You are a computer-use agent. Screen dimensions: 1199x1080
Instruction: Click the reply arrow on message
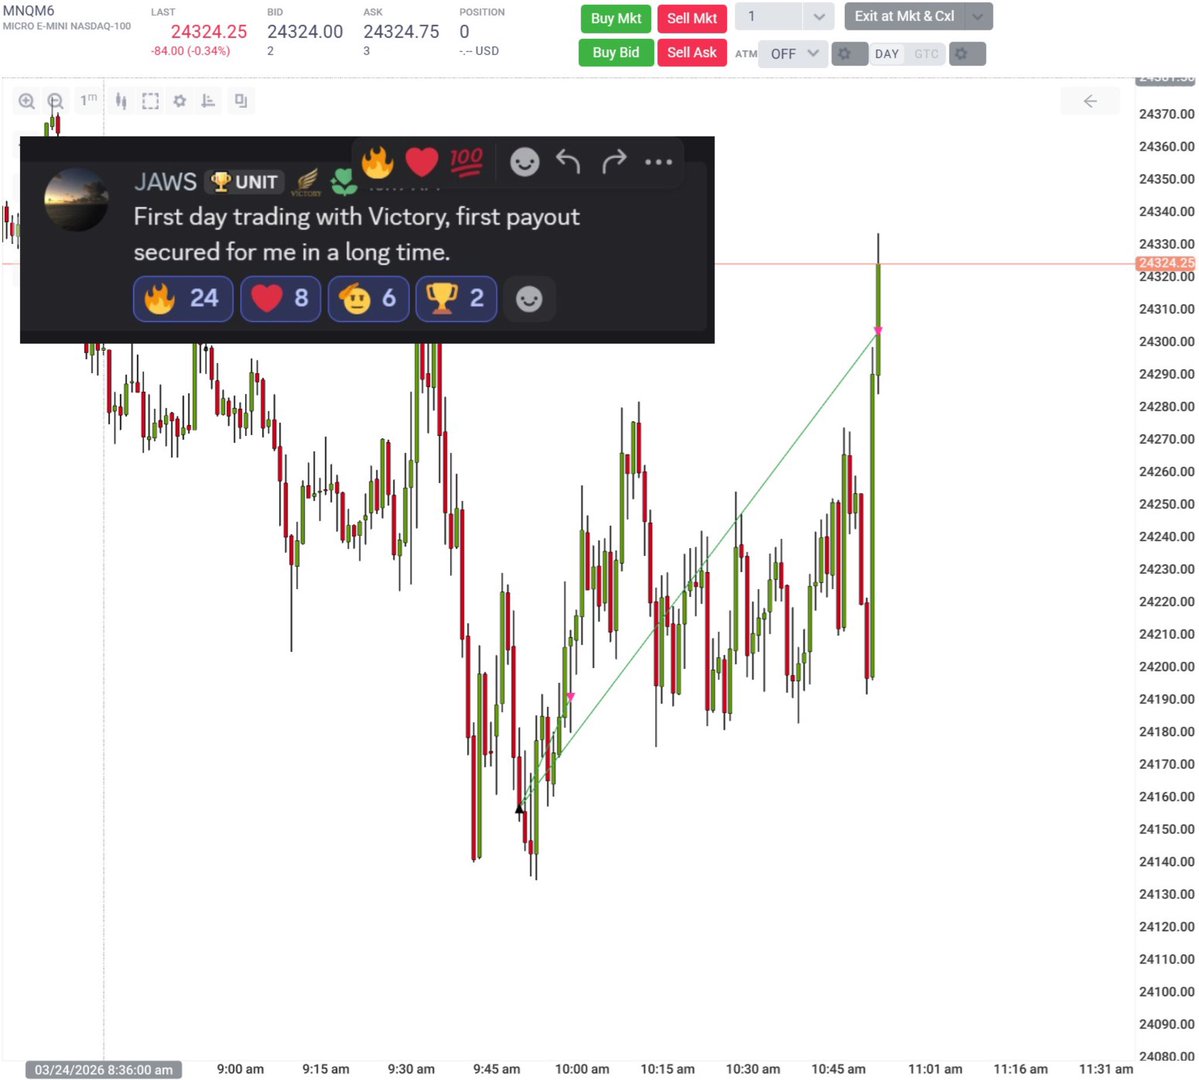(x=568, y=161)
